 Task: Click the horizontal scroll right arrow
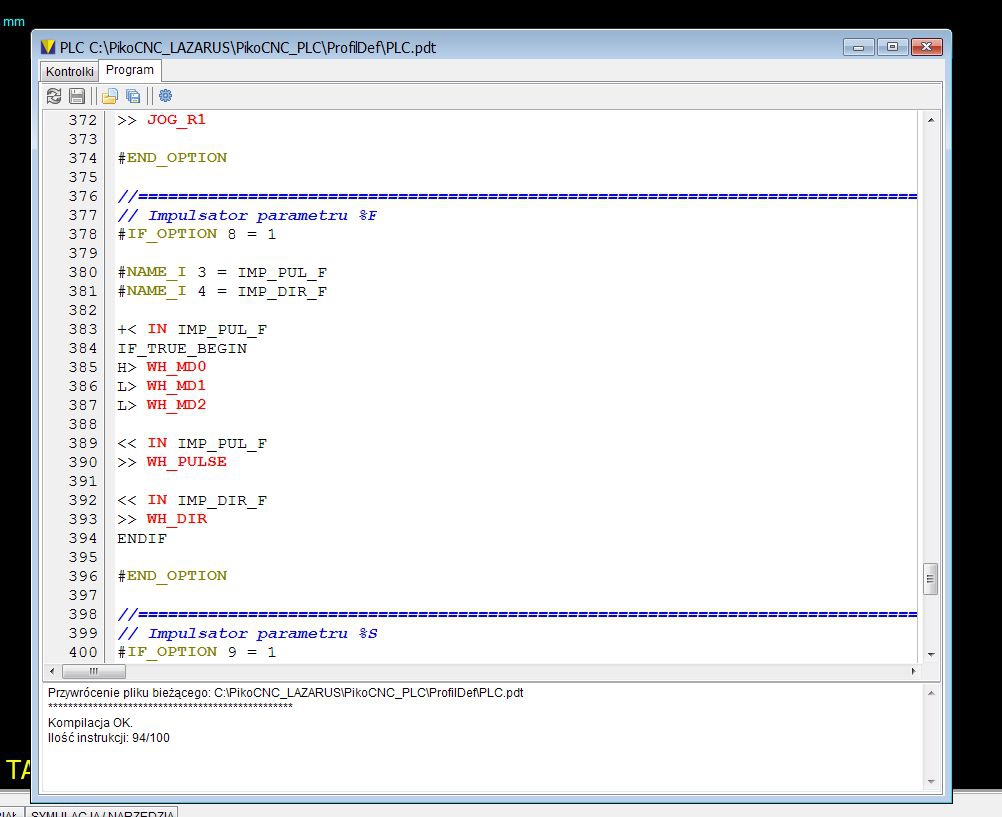coord(913,671)
